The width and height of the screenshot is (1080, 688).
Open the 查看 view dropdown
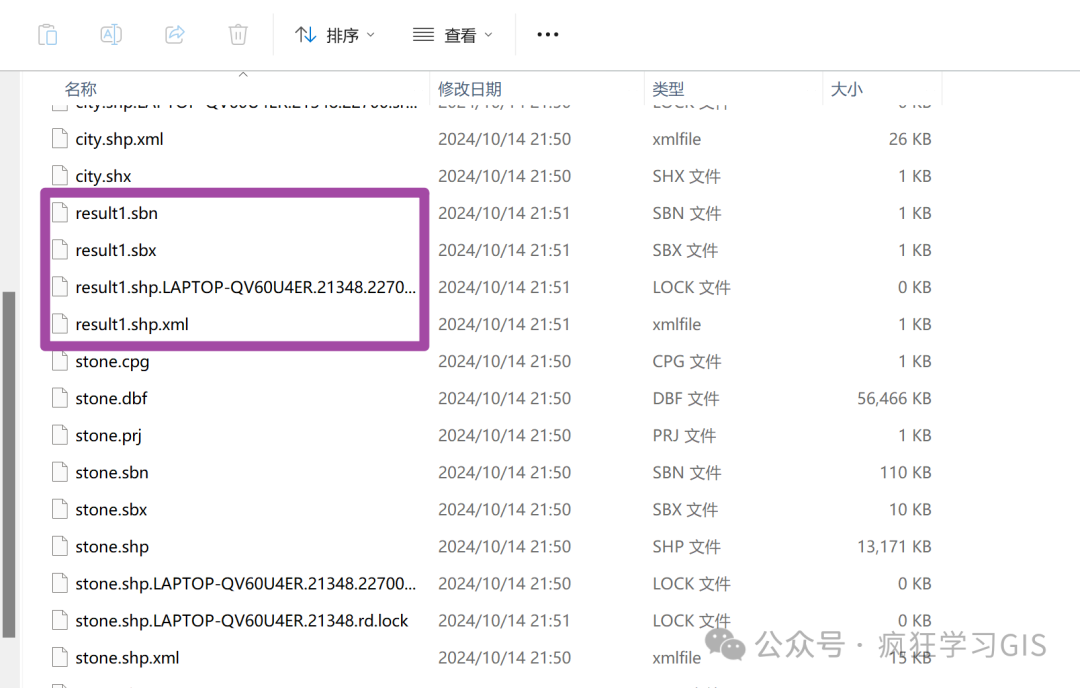coord(453,34)
